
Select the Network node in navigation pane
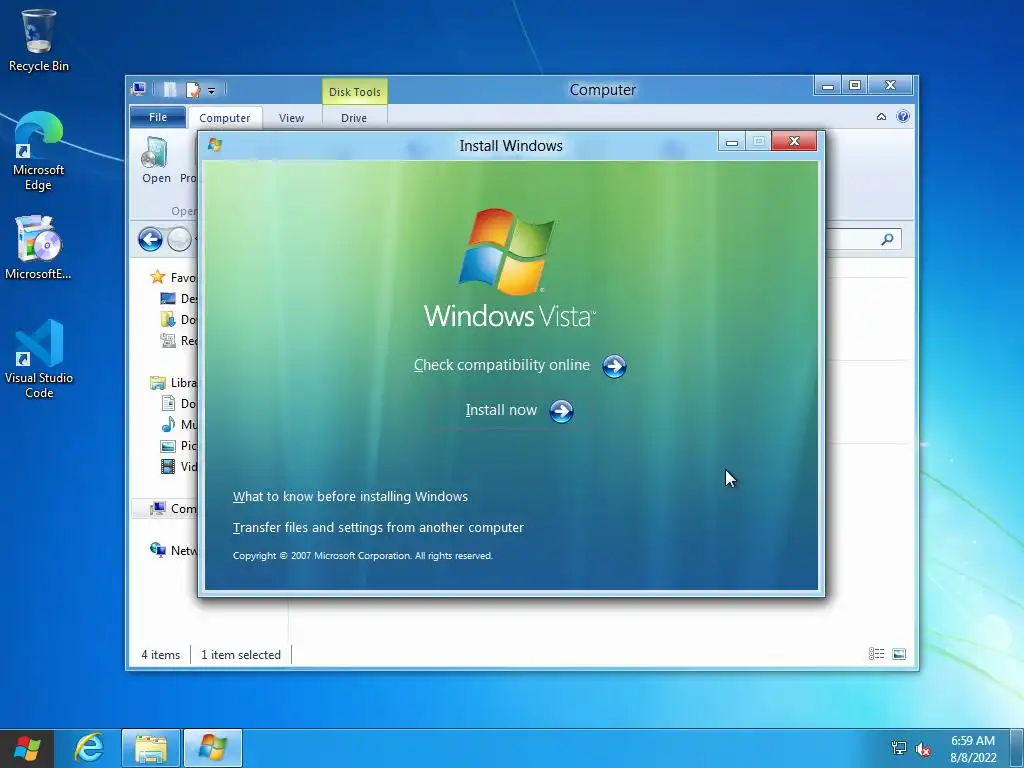173,550
